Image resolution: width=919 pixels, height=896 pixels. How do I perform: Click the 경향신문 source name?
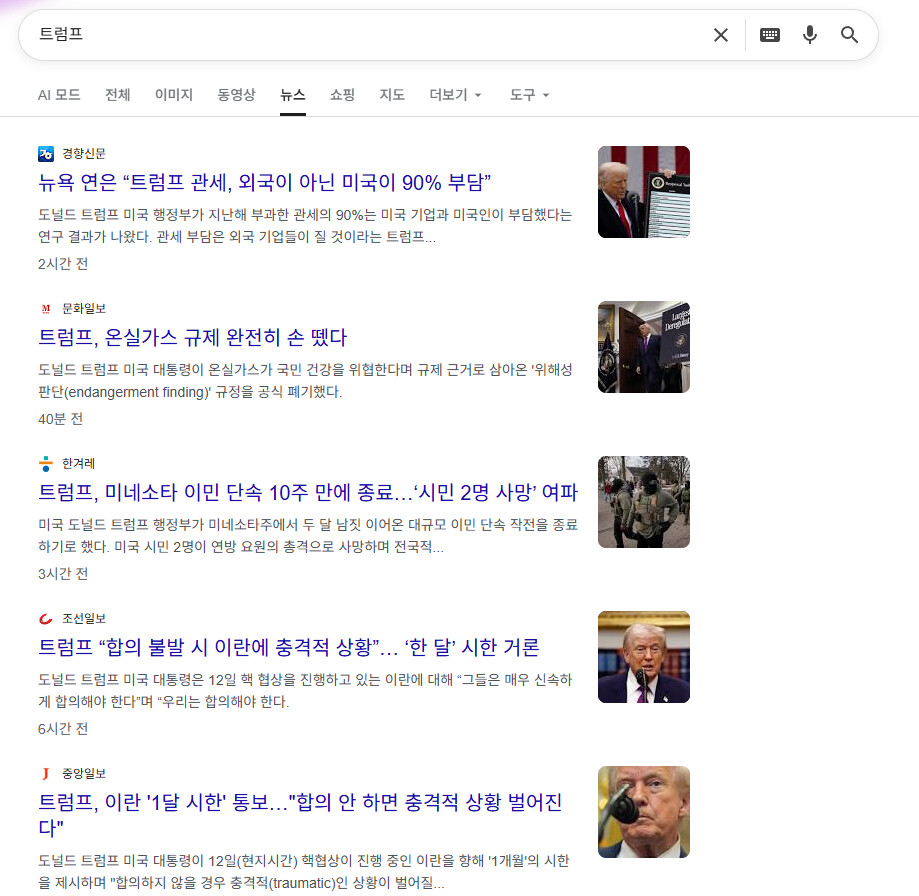84,154
